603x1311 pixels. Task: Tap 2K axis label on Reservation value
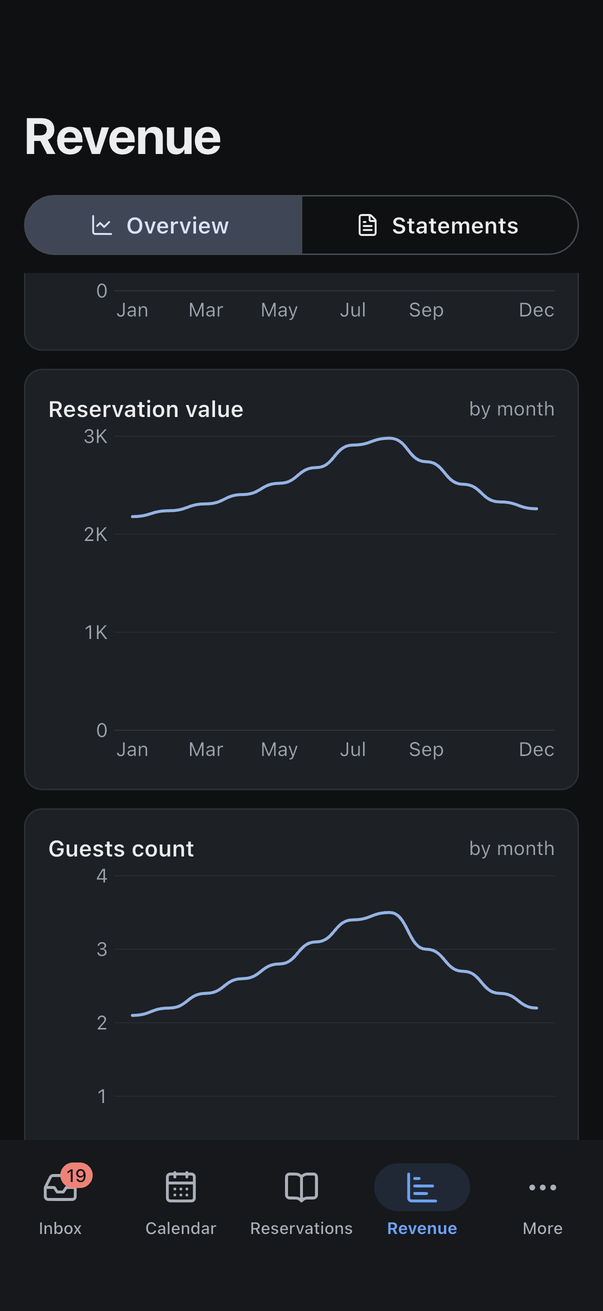tap(95, 534)
